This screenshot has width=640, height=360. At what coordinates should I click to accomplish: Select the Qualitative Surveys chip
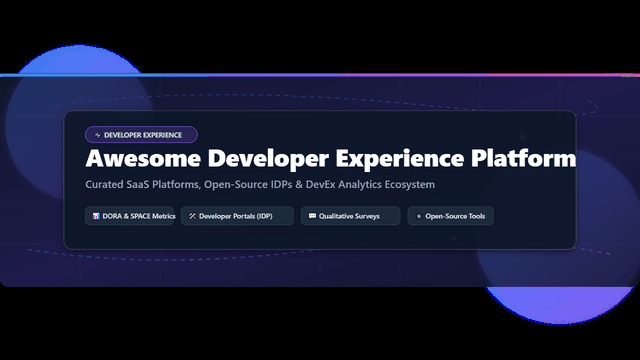click(x=351, y=216)
